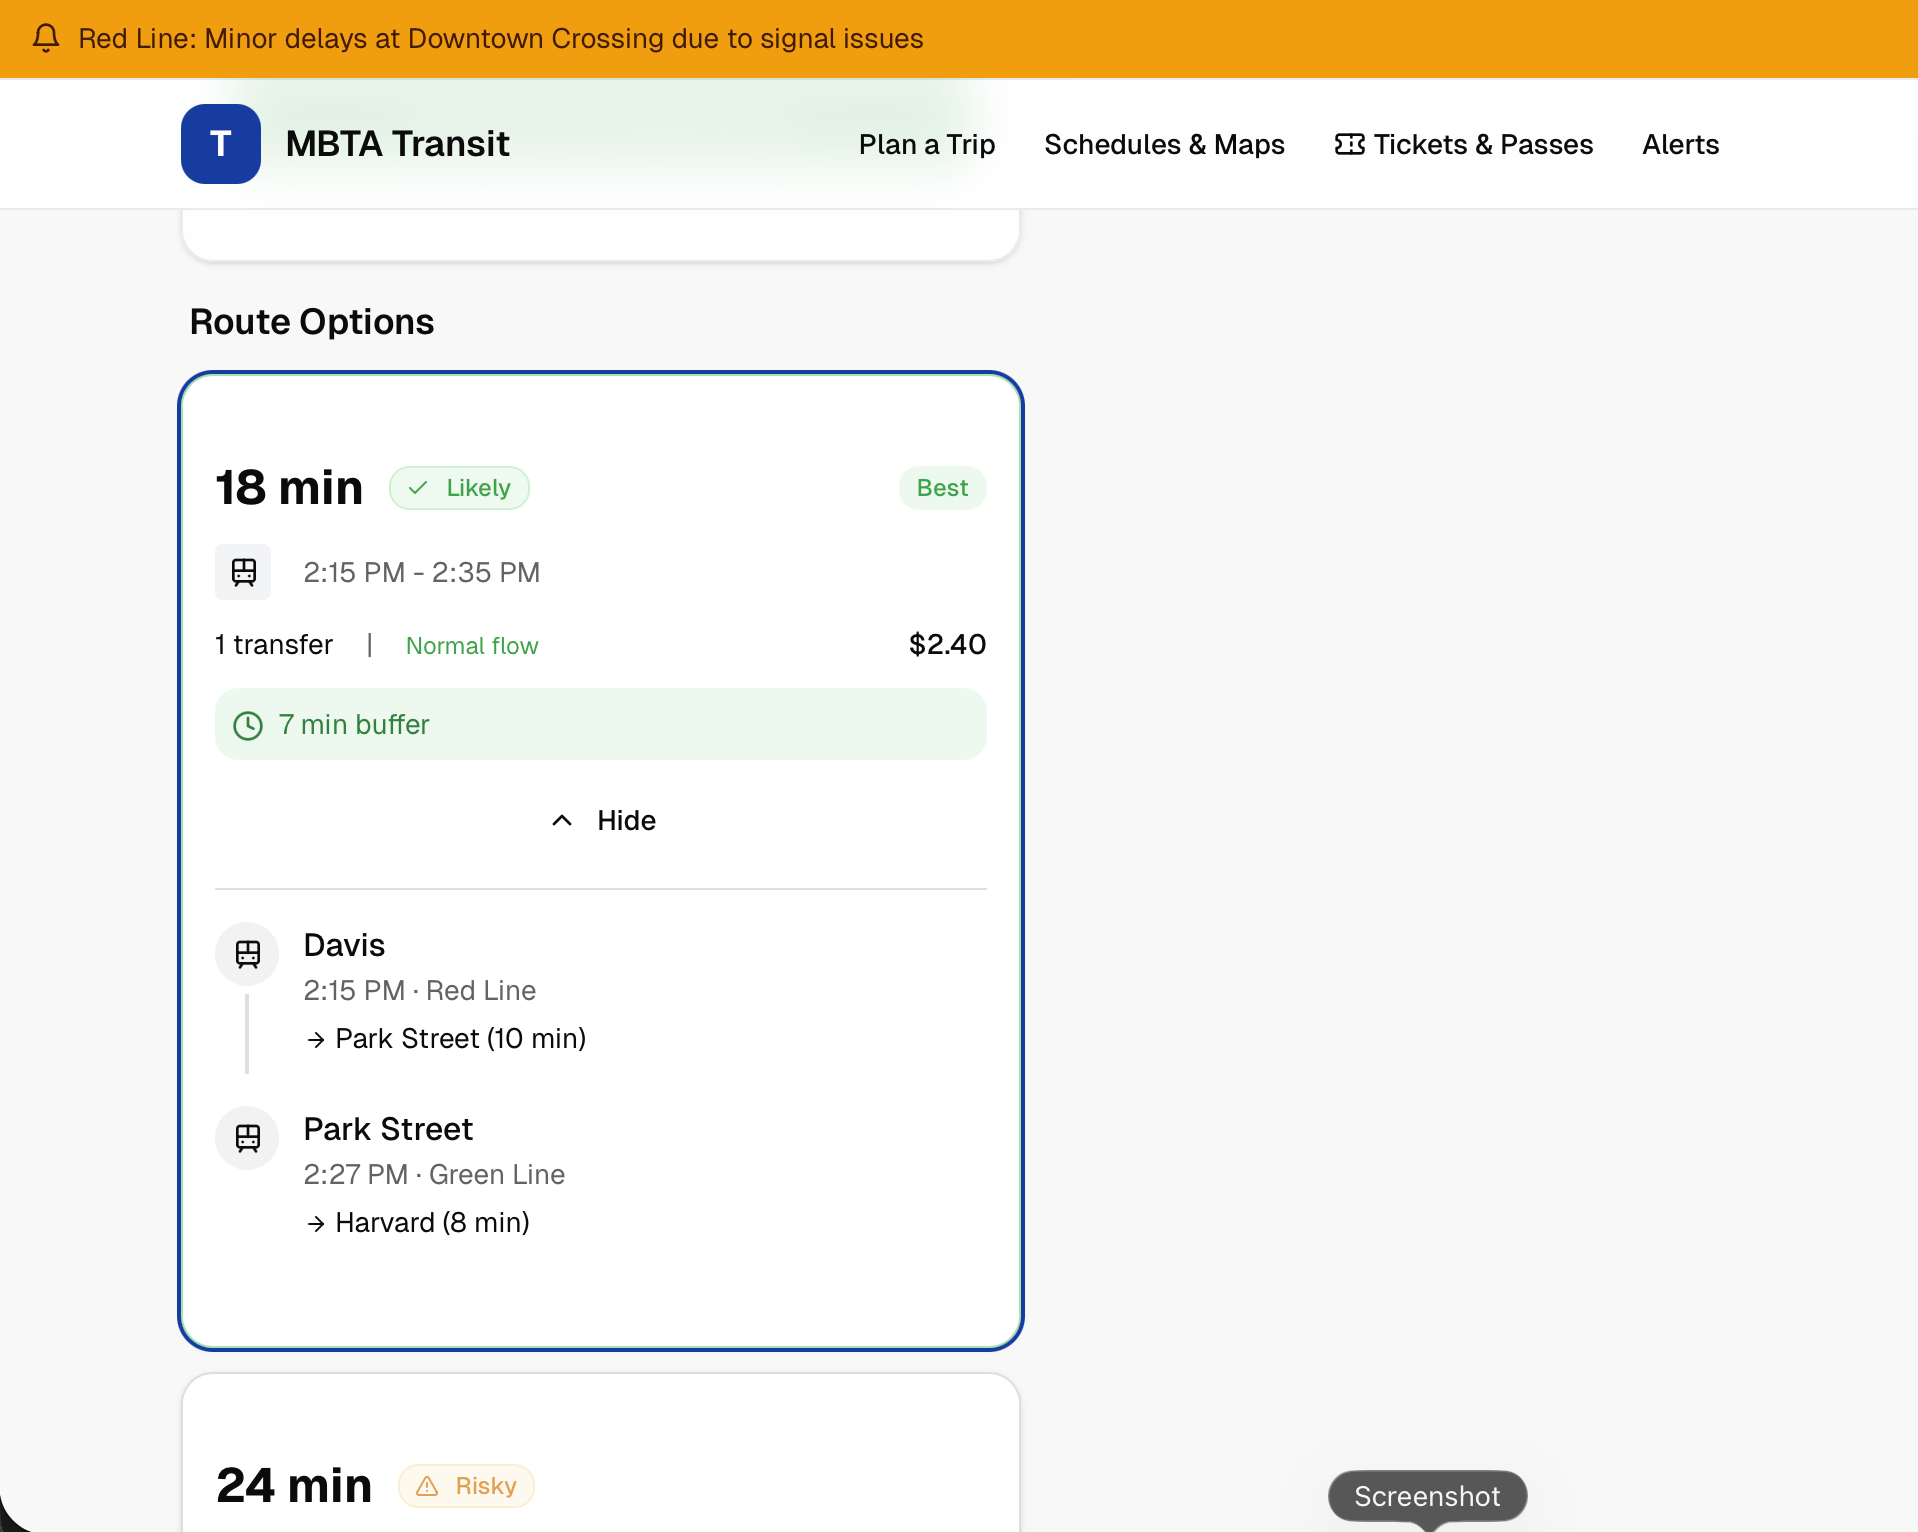Click the 1 transfer label
The width and height of the screenshot is (1918, 1532).
(274, 645)
